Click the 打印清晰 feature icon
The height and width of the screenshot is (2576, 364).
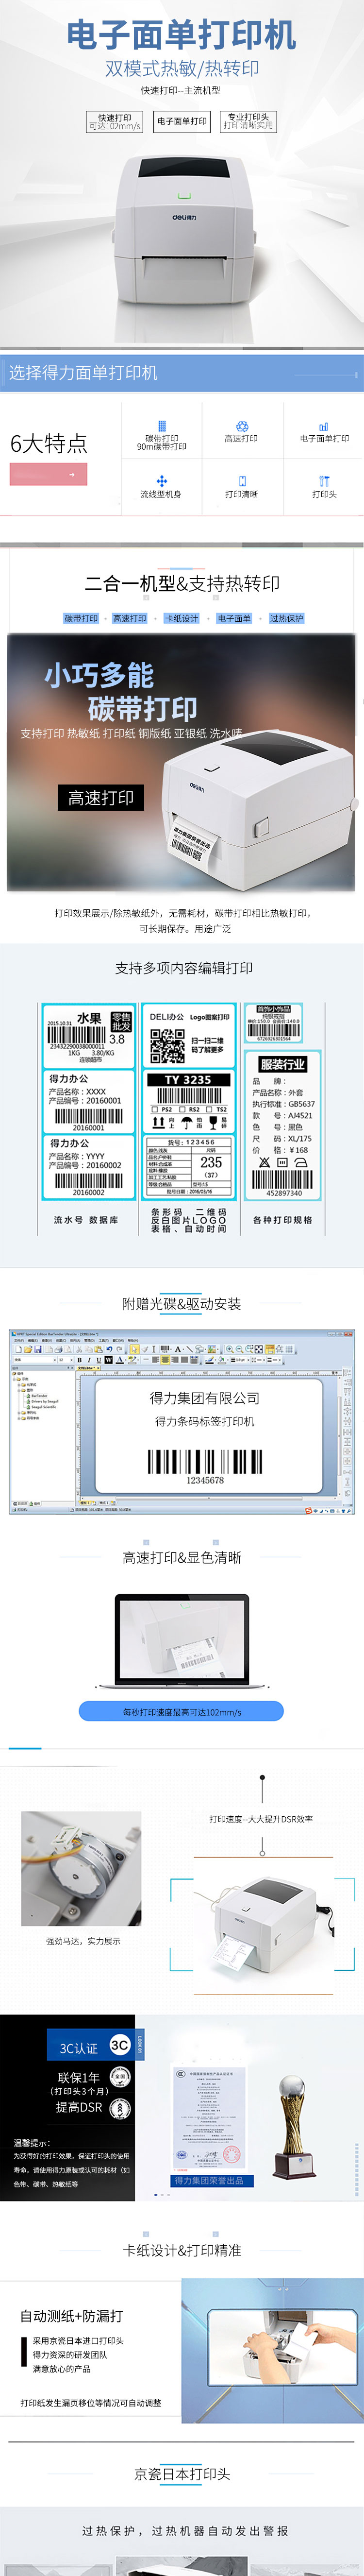coord(241,481)
